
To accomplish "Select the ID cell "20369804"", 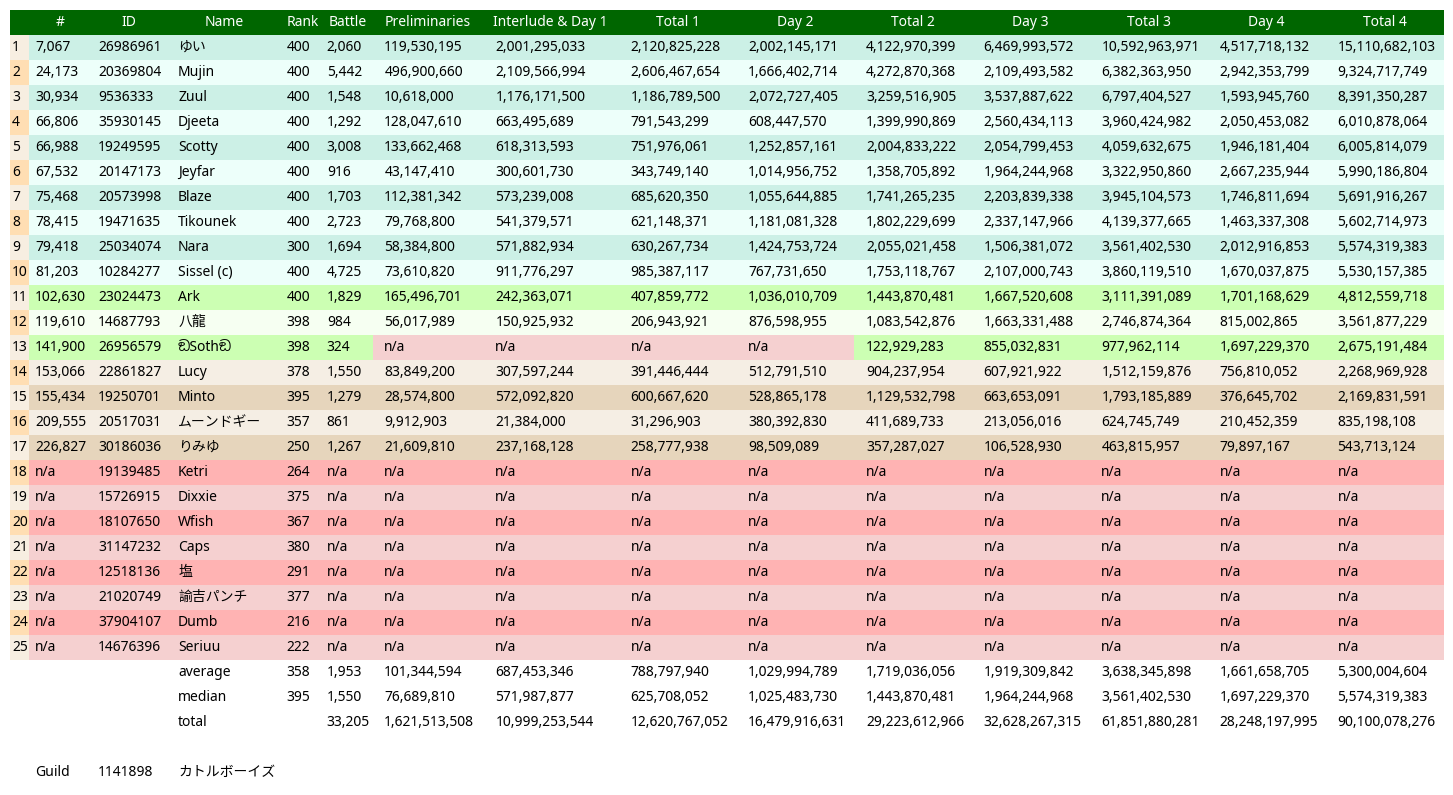I will tap(129, 71).
